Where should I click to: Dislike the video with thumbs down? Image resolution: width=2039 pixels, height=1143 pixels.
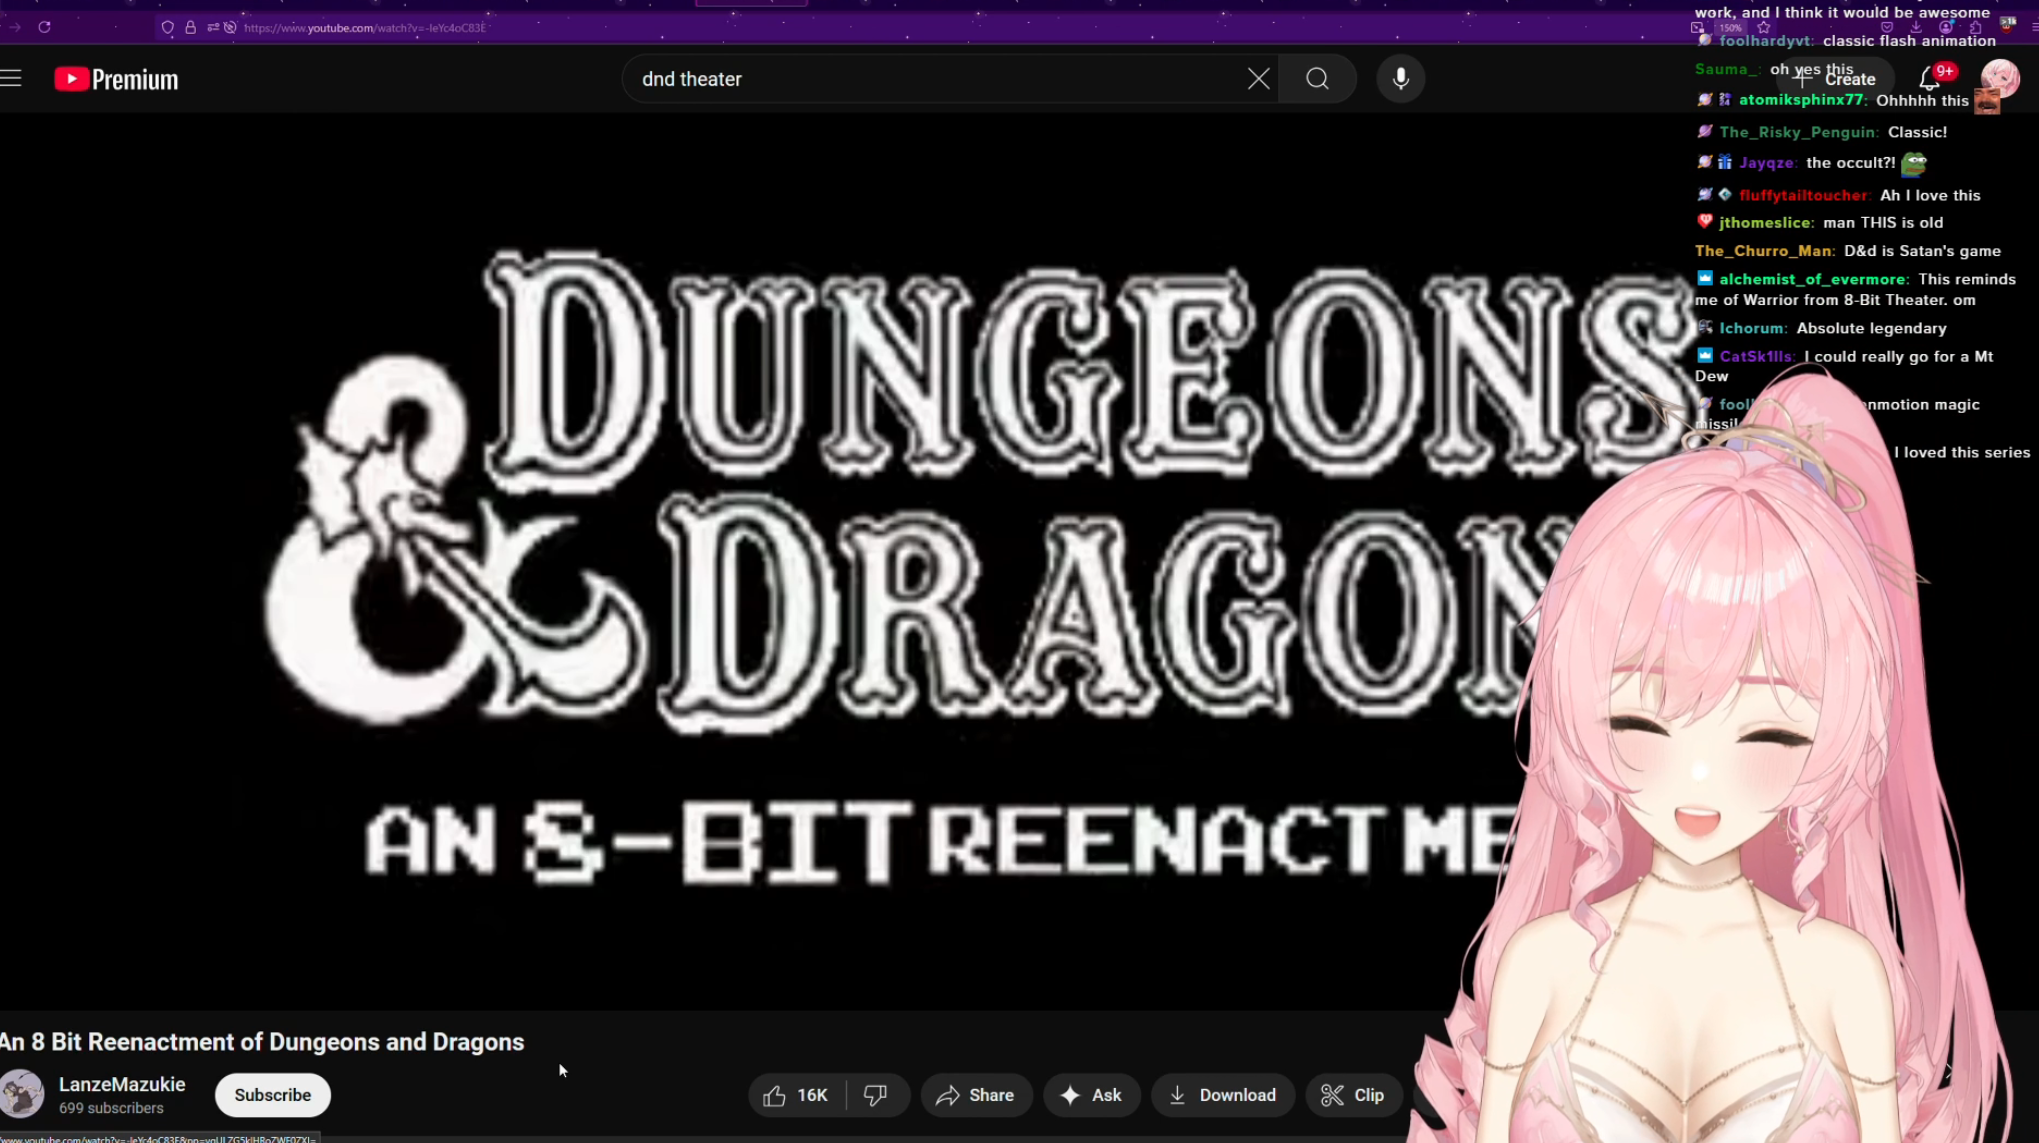tap(876, 1095)
